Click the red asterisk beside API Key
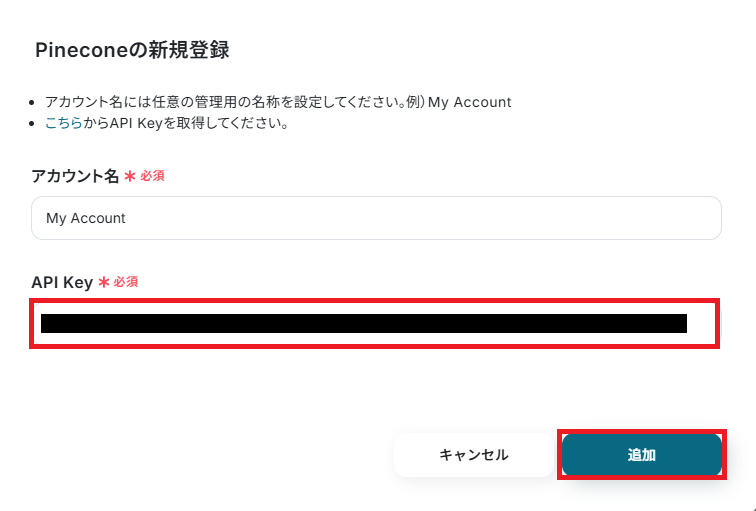The image size is (756, 511). (104, 282)
